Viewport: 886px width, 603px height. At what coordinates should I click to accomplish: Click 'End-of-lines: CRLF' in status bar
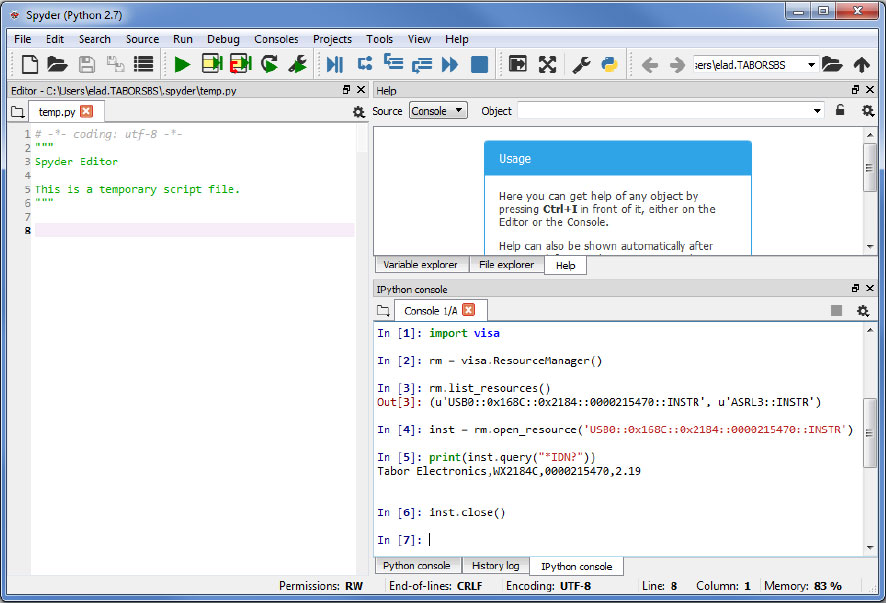click(x=436, y=586)
